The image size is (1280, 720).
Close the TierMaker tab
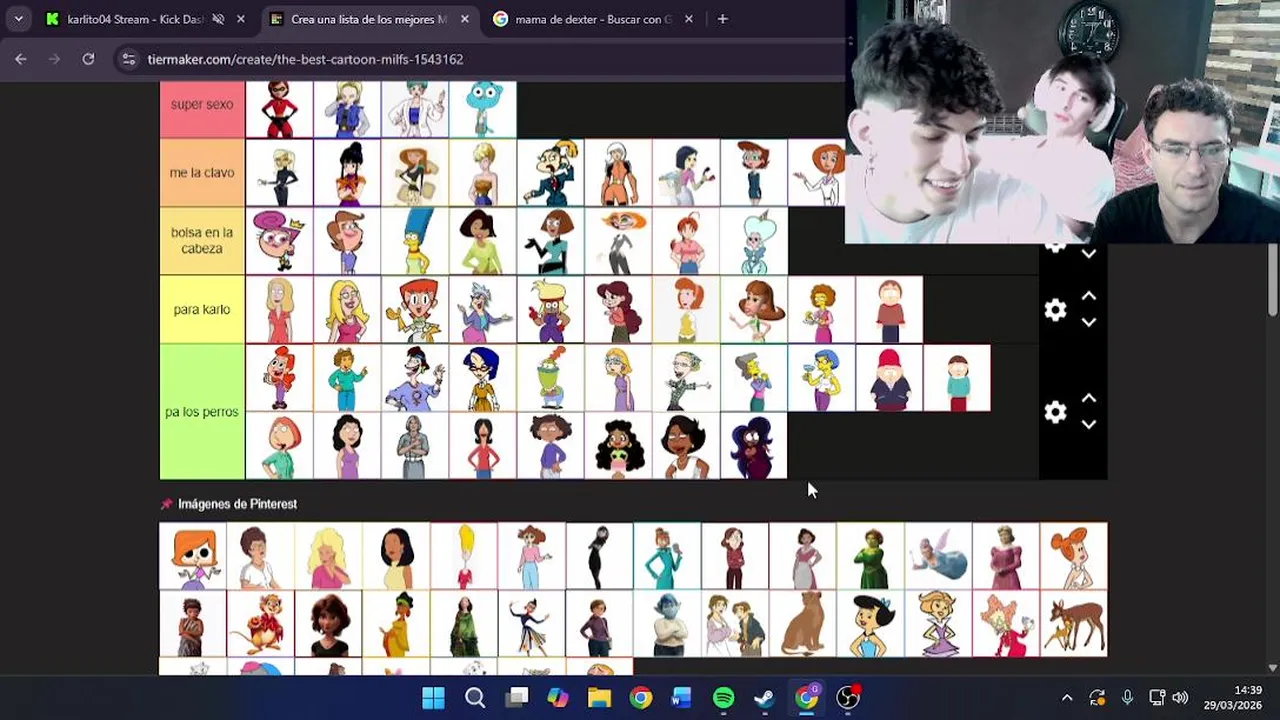click(465, 19)
